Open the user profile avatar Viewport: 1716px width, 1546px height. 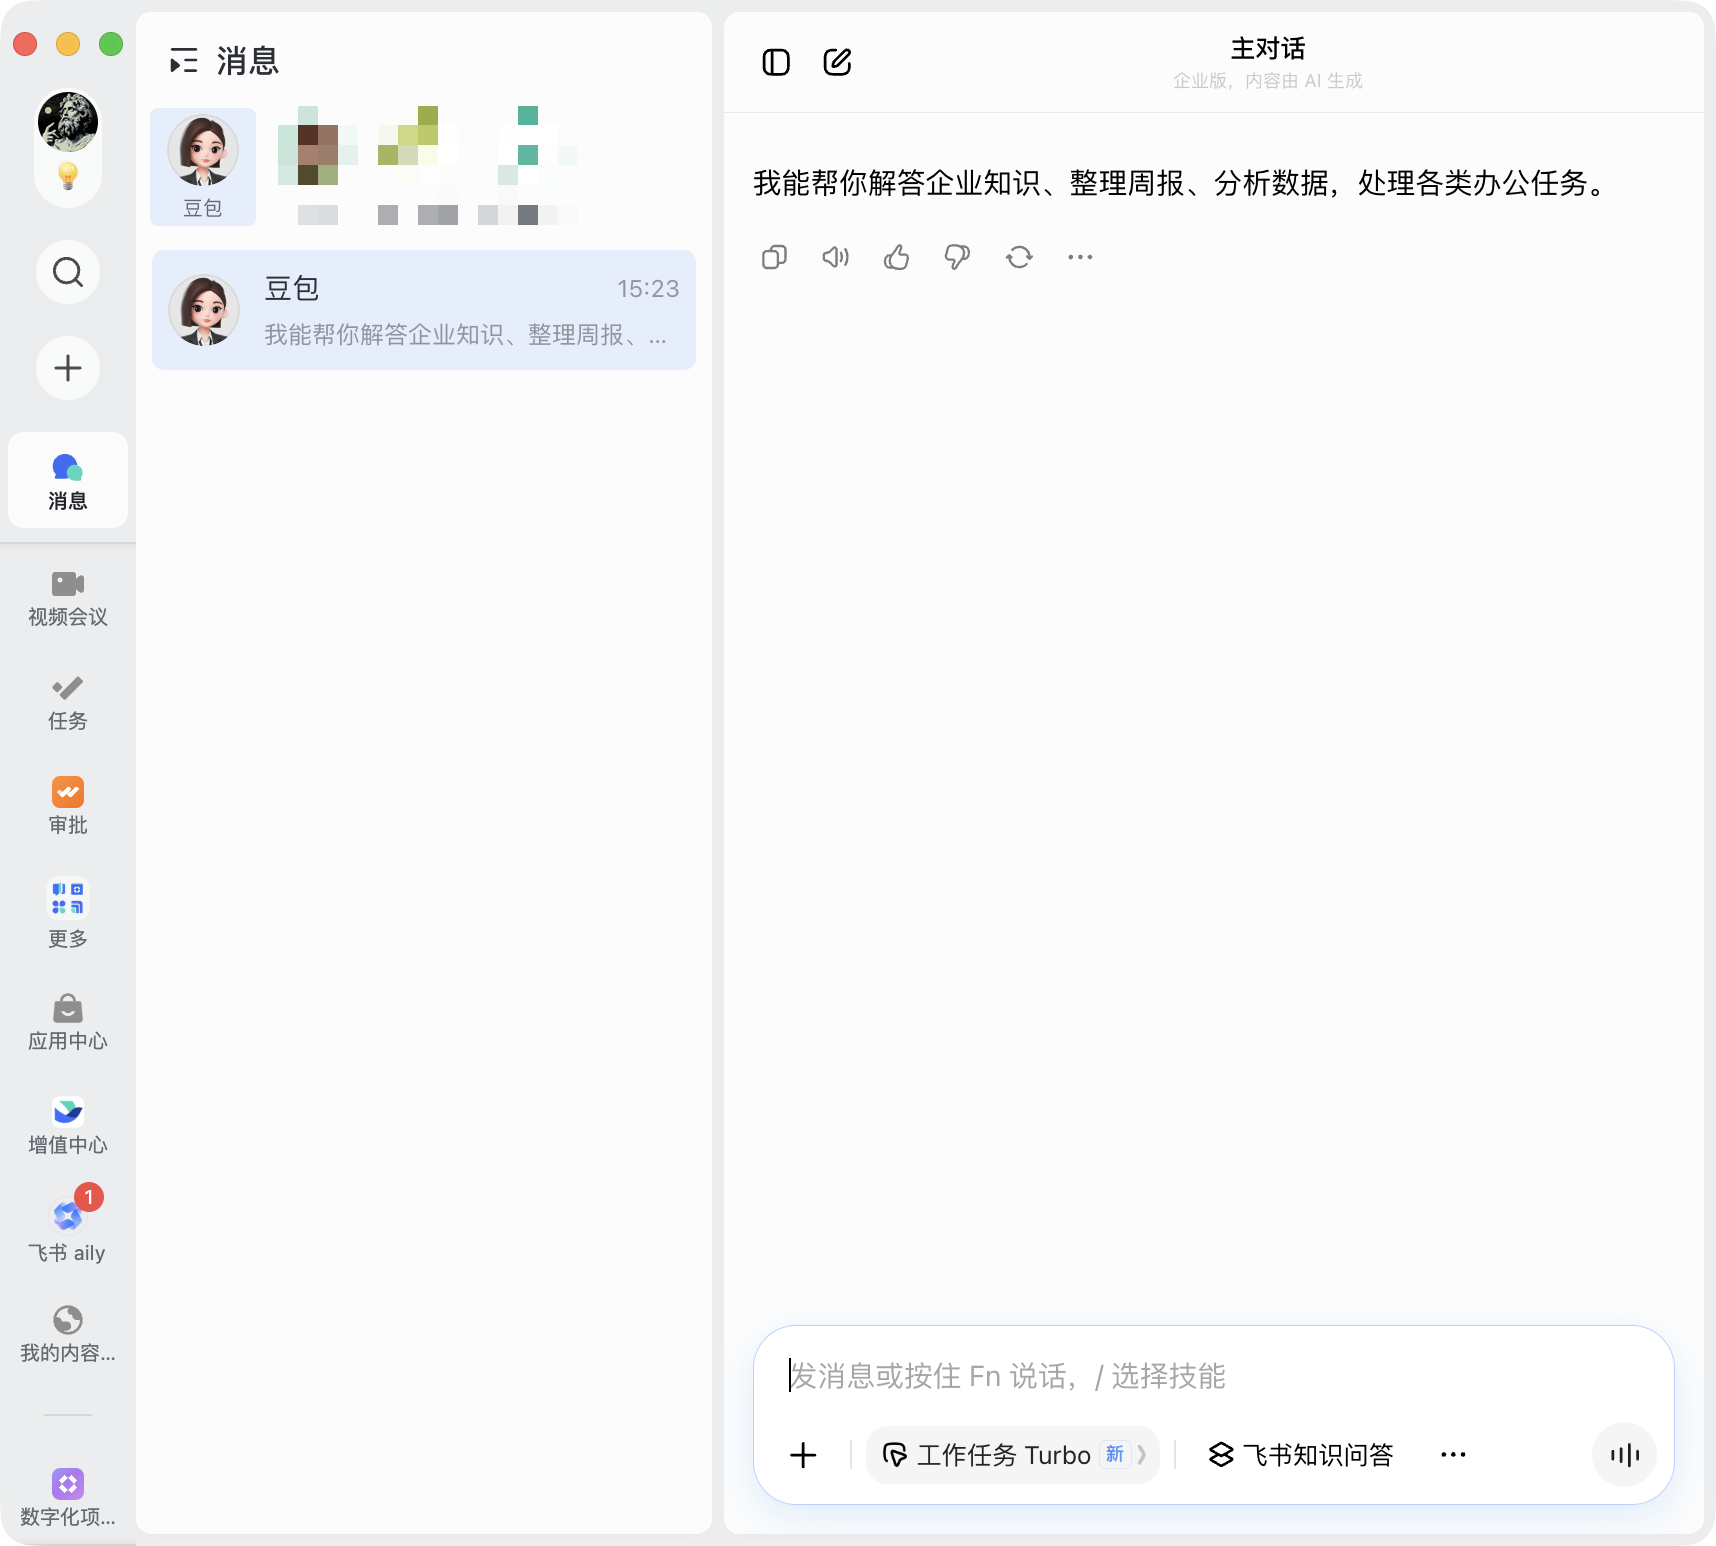(x=68, y=122)
